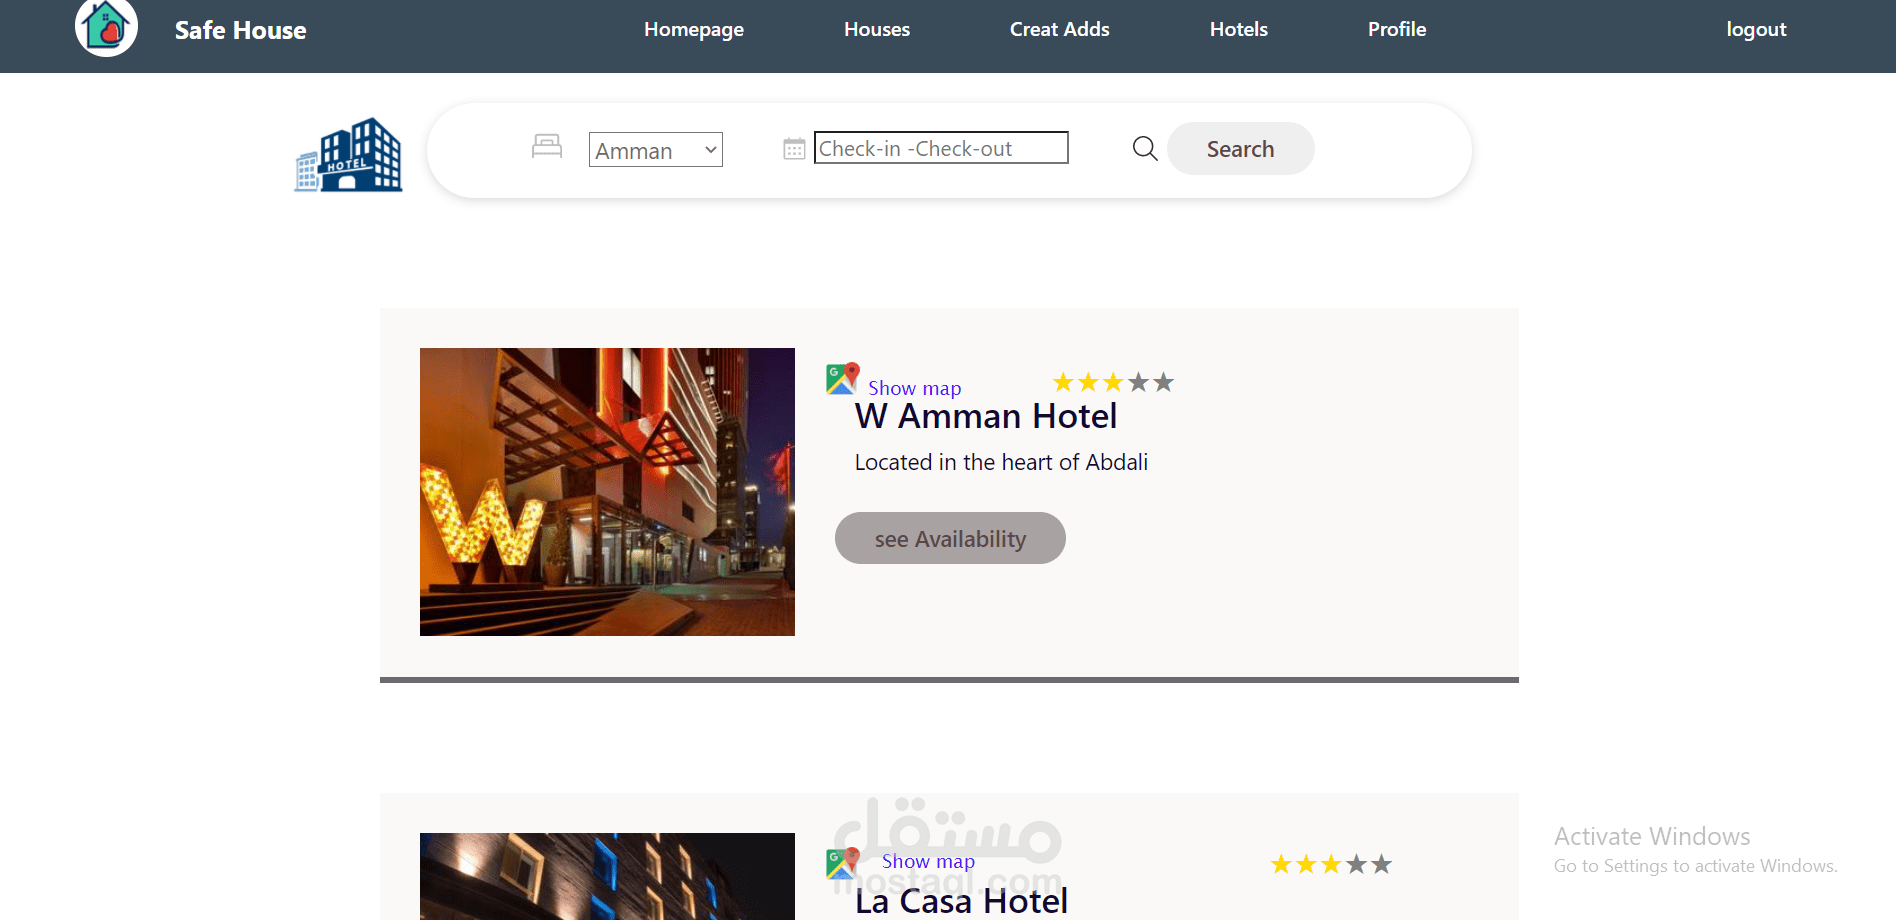Click the blue hotel building icon
The height and width of the screenshot is (920, 1896).
(348, 154)
